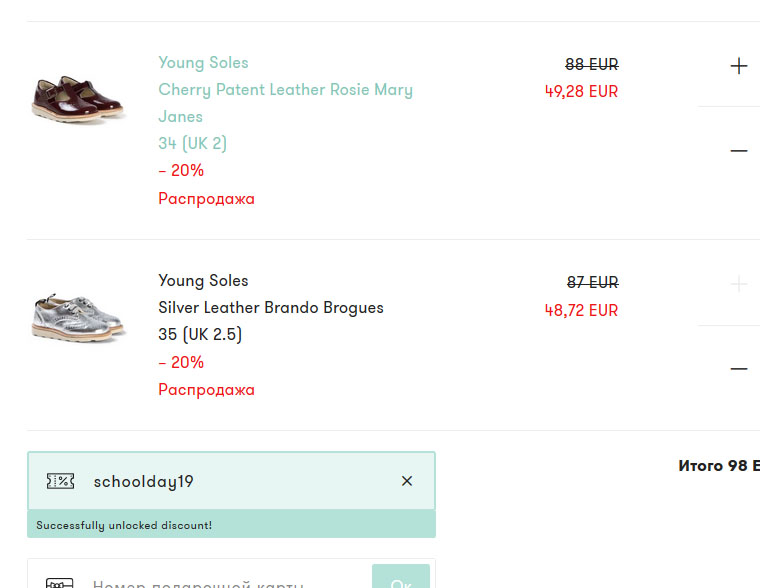Increase quantity of Cherry Patent Mary Janes
The height and width of the screenshot is (588, 760).
(x=739, y=67)
